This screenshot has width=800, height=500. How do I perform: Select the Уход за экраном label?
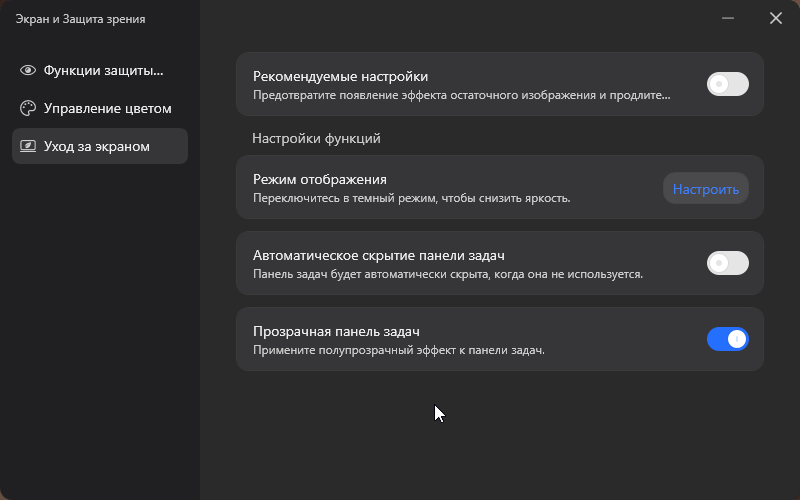97,146
